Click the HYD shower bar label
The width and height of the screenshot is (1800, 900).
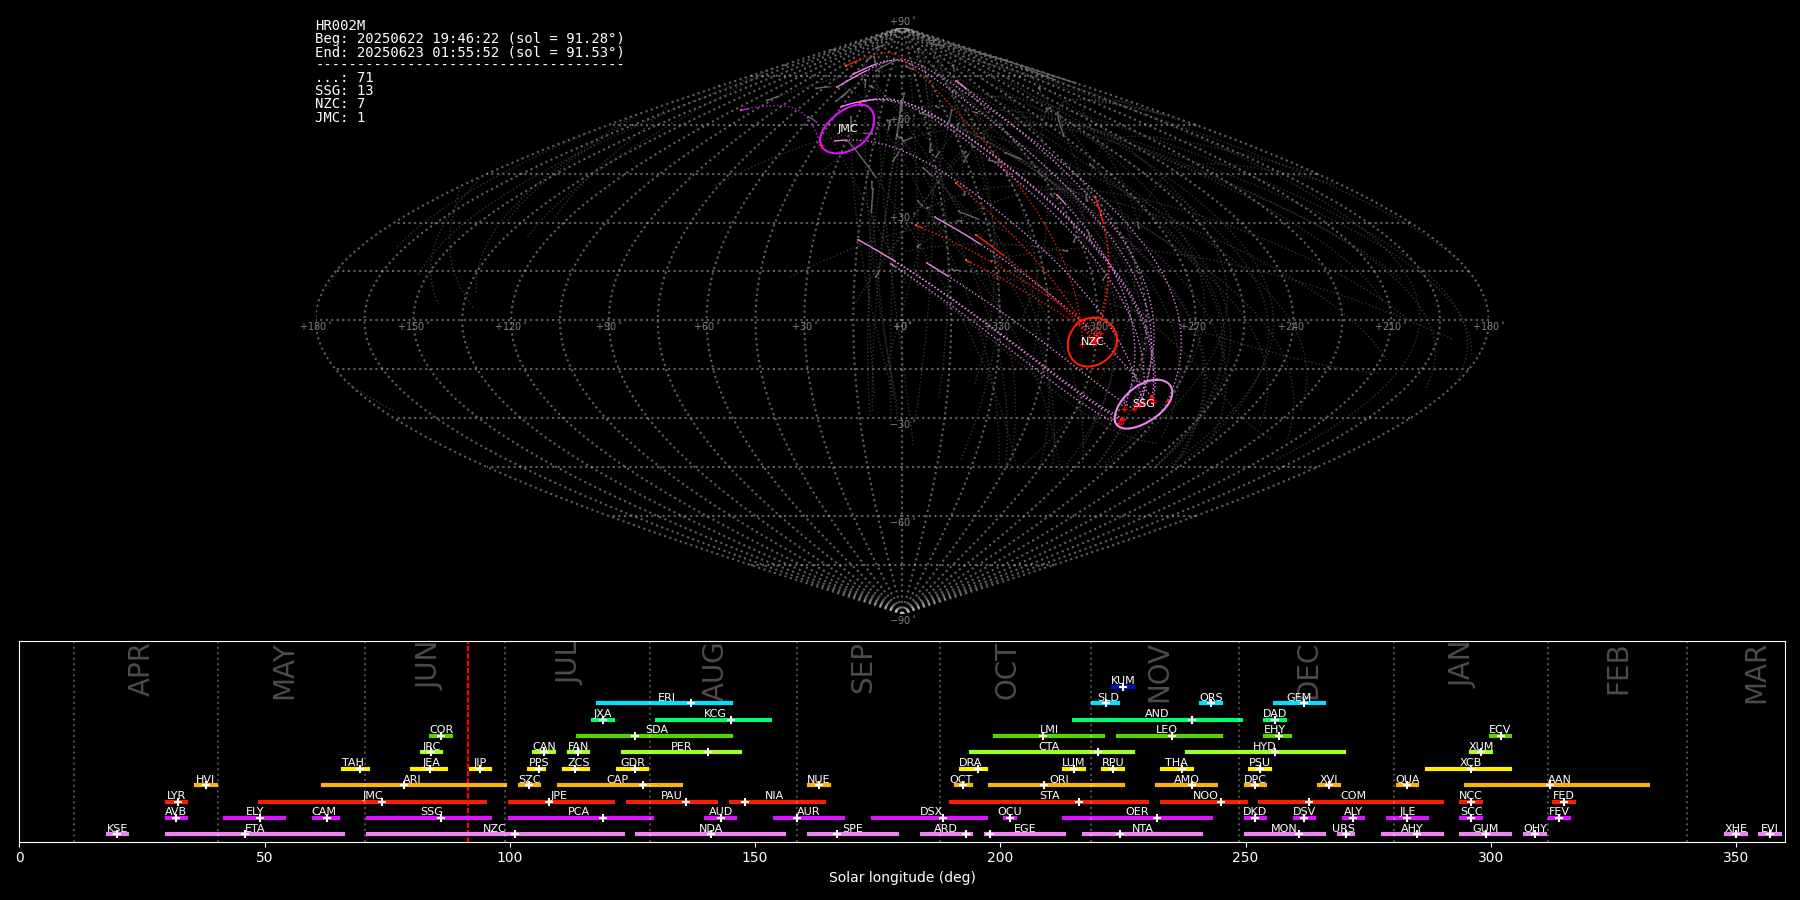pos(1264,747)
